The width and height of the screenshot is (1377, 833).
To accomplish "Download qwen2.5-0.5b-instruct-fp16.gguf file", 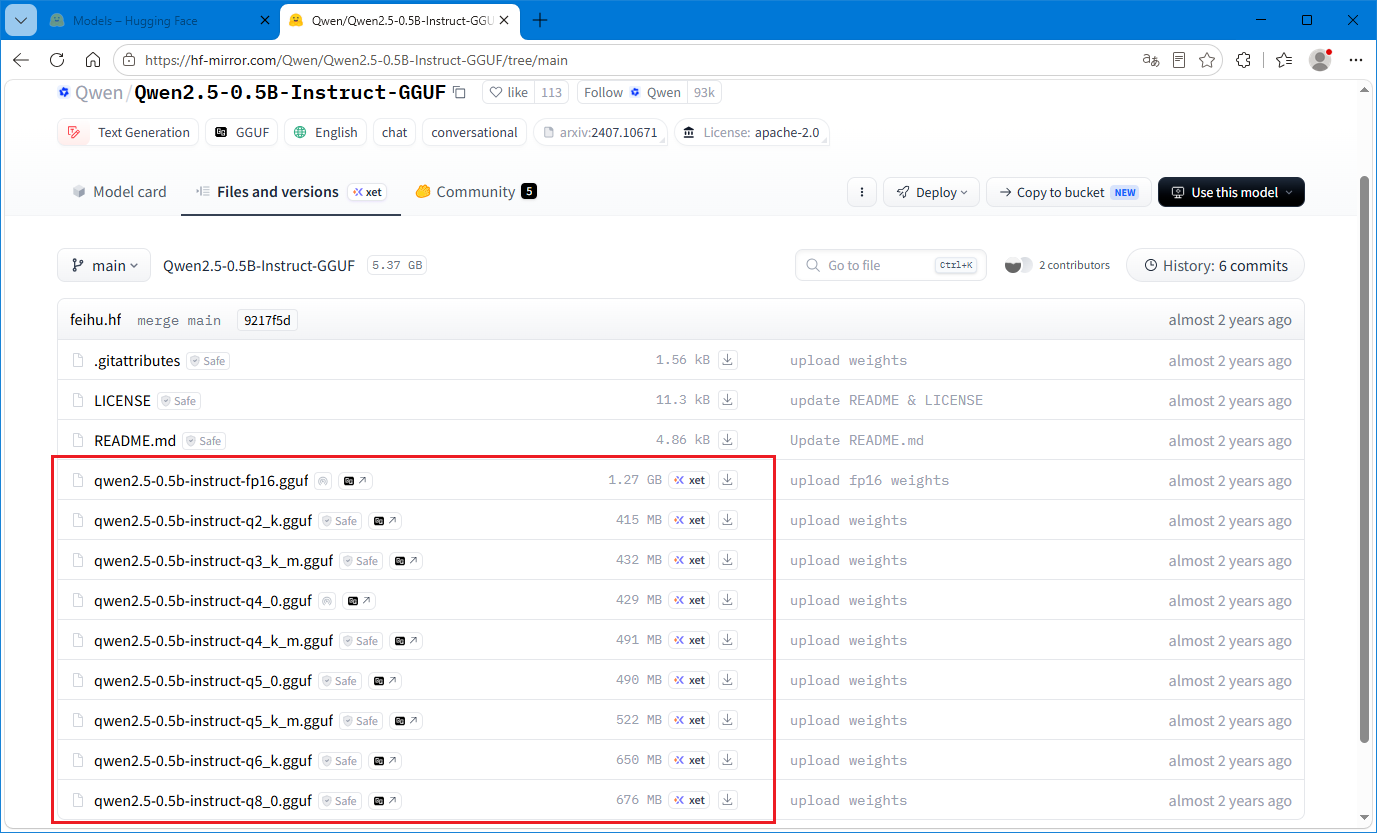I will click(x=728, y=480).
